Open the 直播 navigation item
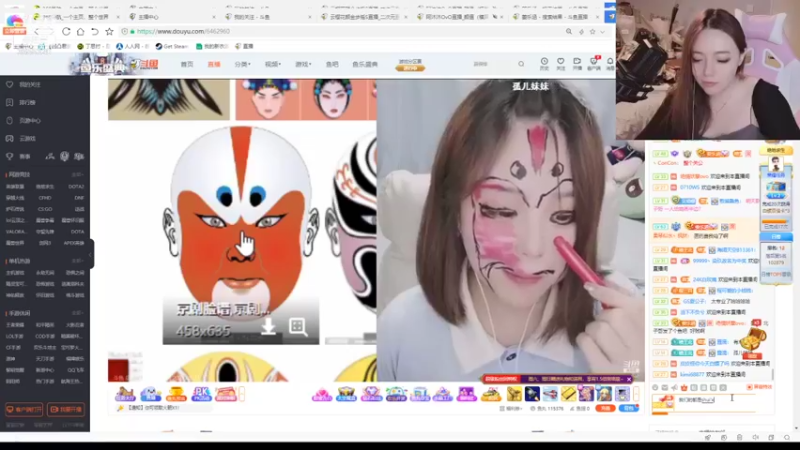 pos(214,64)
